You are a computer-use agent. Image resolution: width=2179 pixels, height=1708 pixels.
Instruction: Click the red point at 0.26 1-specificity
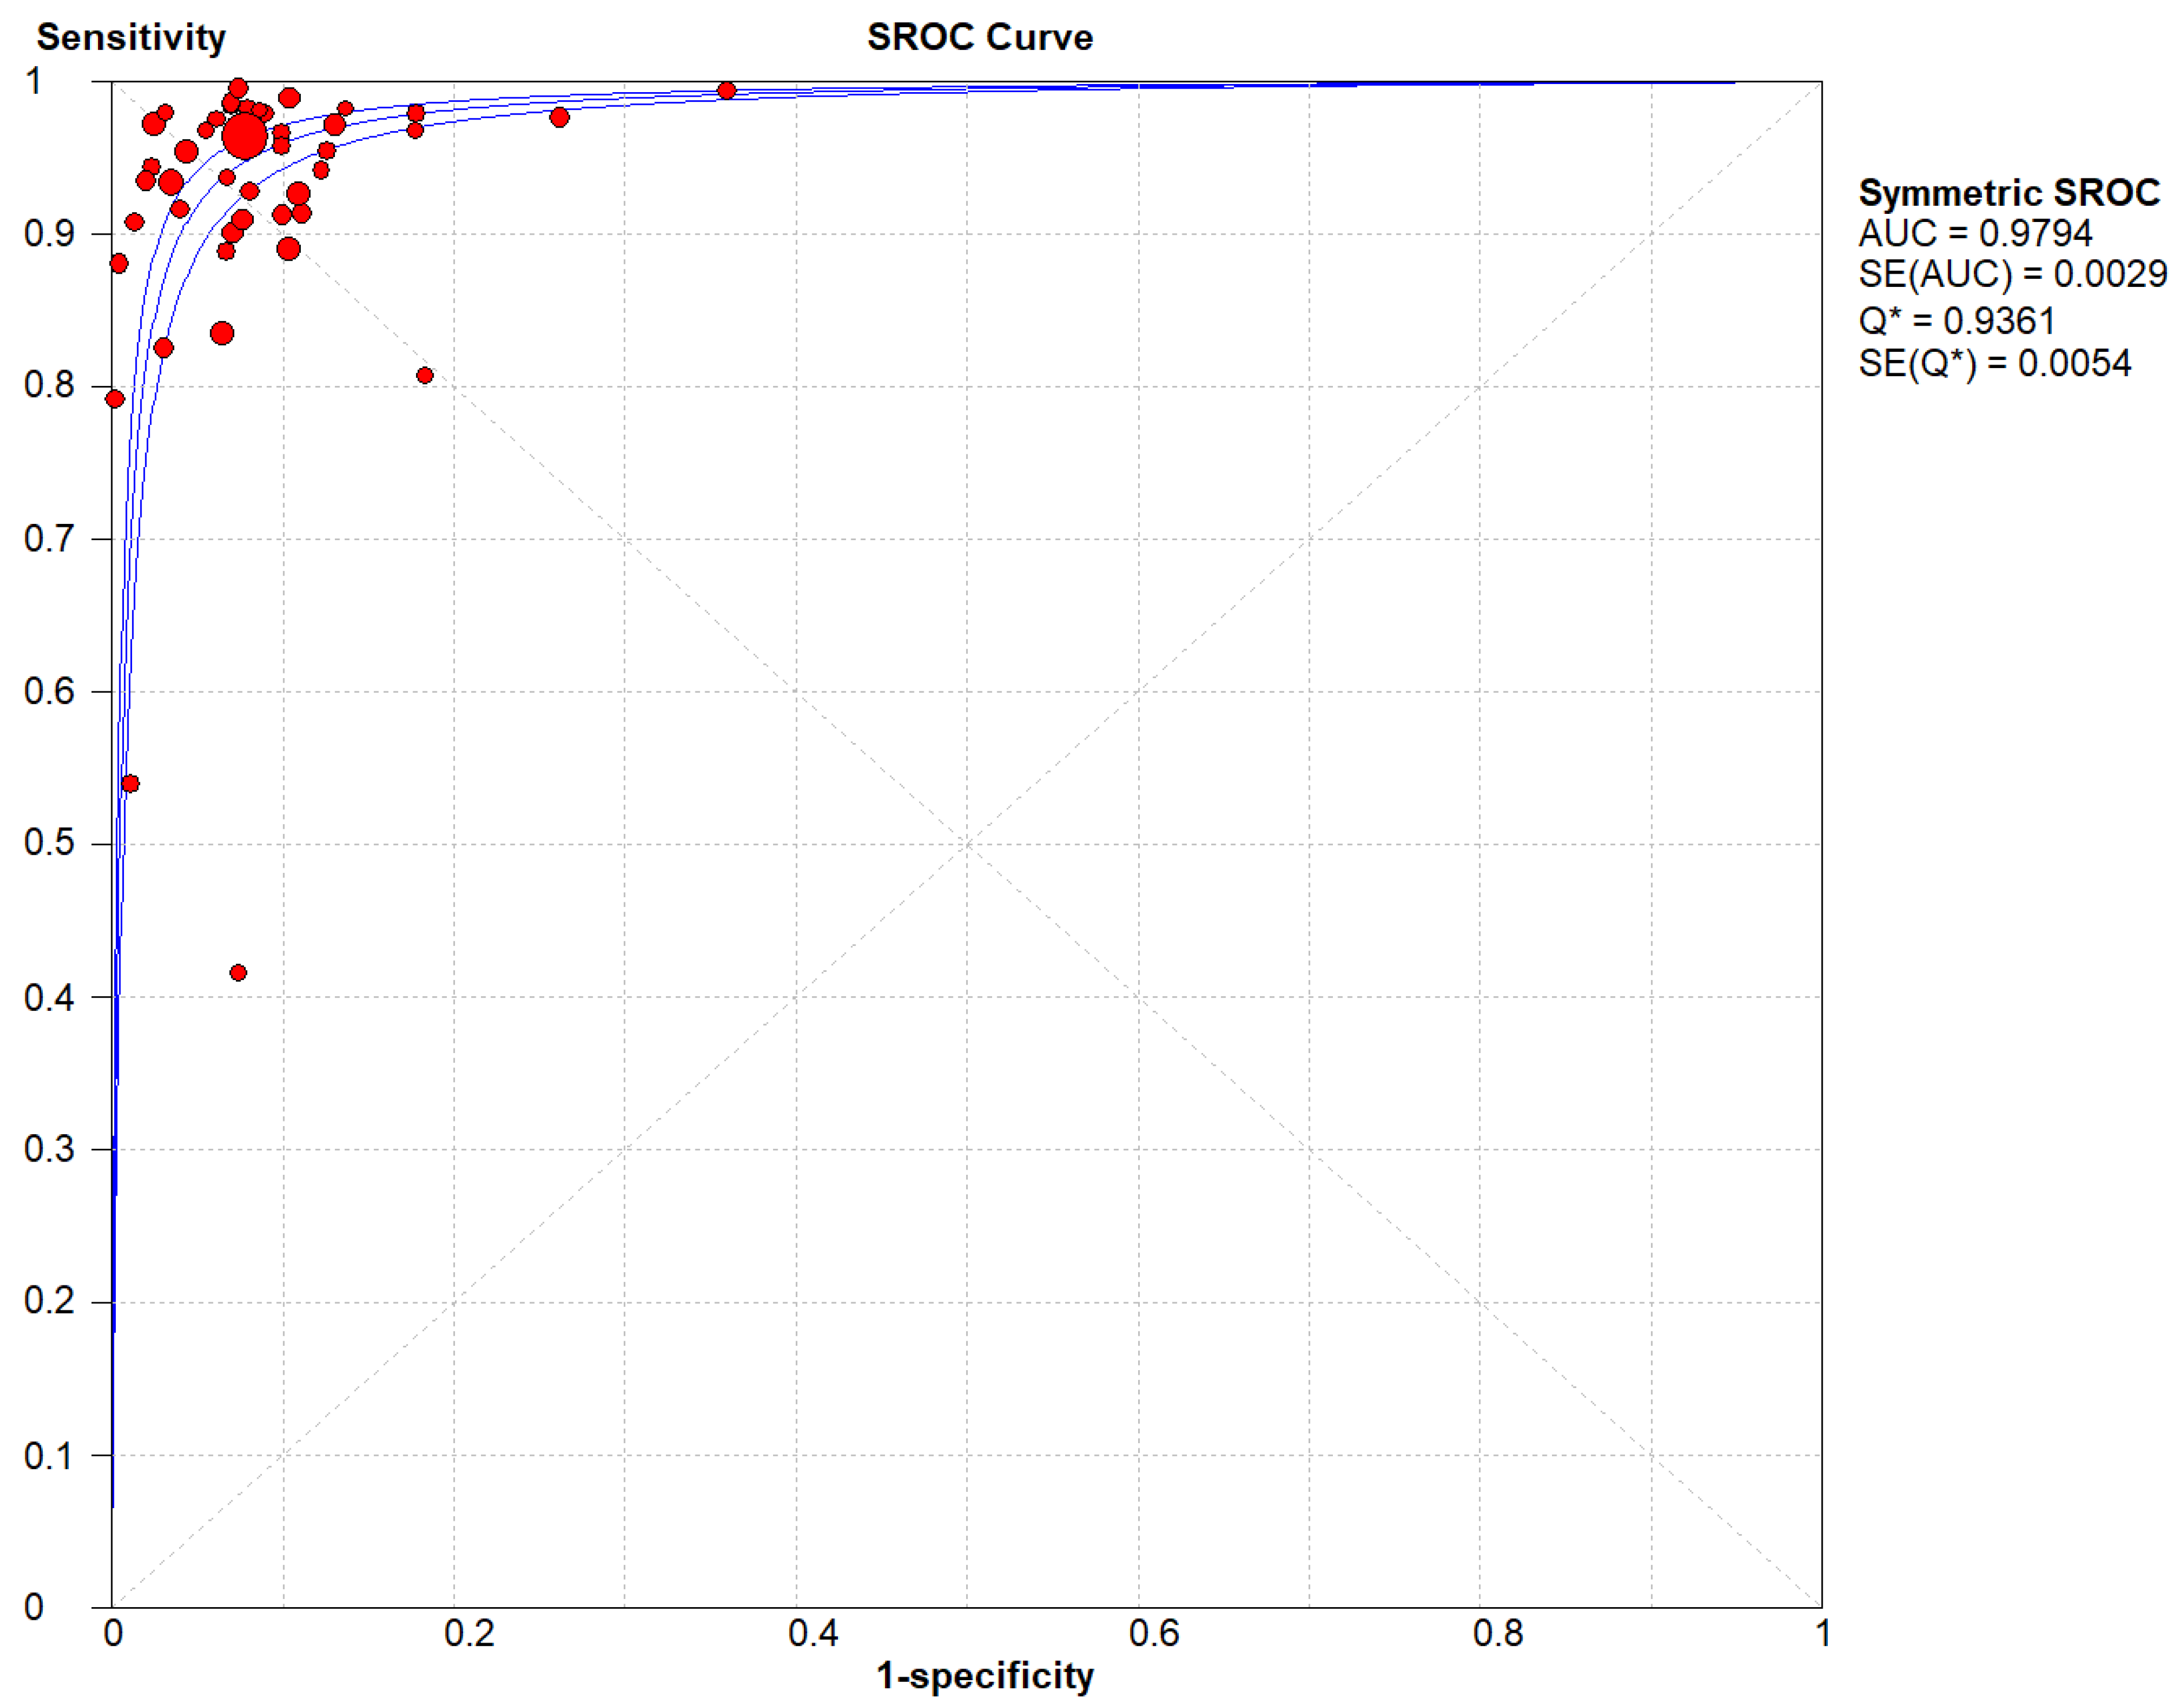[x=560, y=118]
